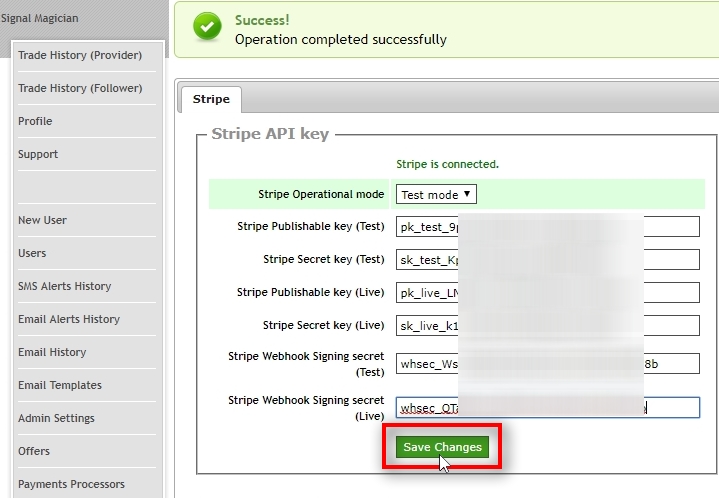View Email Alerts History

pyautogui.click(x=69, y=319)
